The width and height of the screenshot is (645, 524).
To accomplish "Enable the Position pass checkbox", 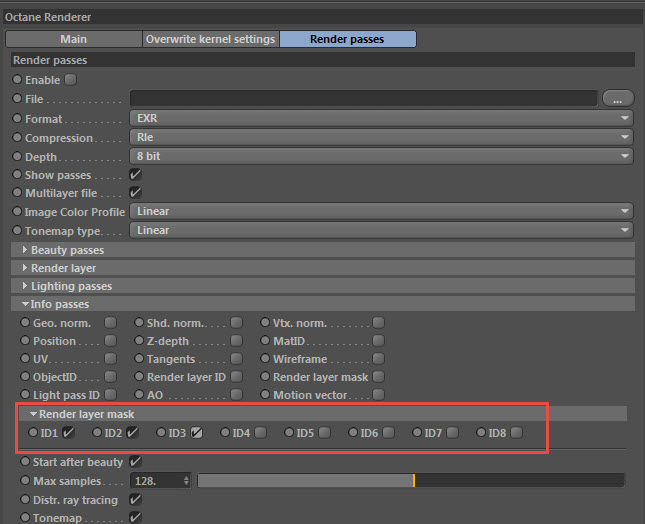I will click(111, 341).
